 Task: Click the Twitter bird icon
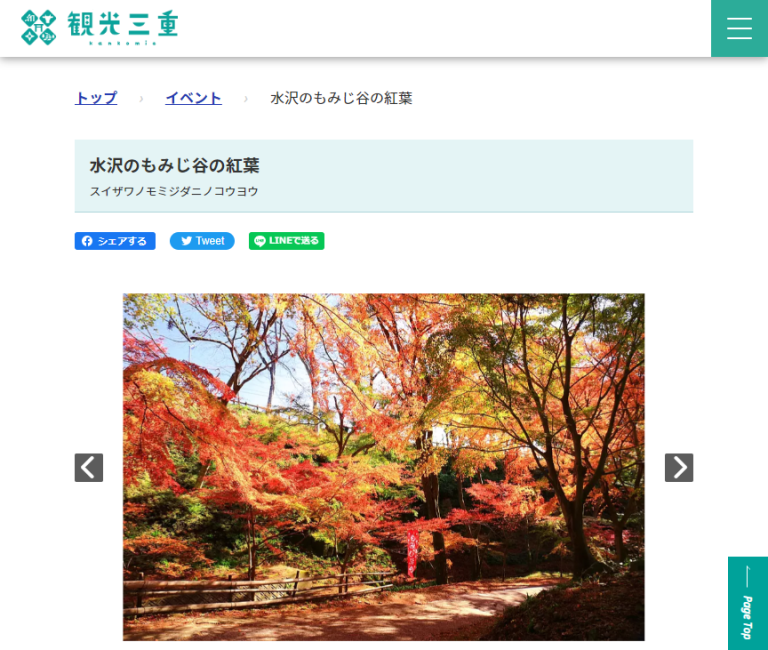(186, 241)
